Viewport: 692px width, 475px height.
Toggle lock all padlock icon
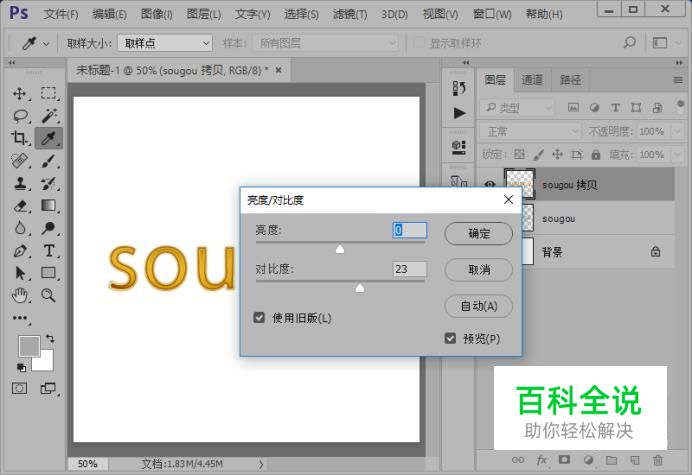point(596,154)
